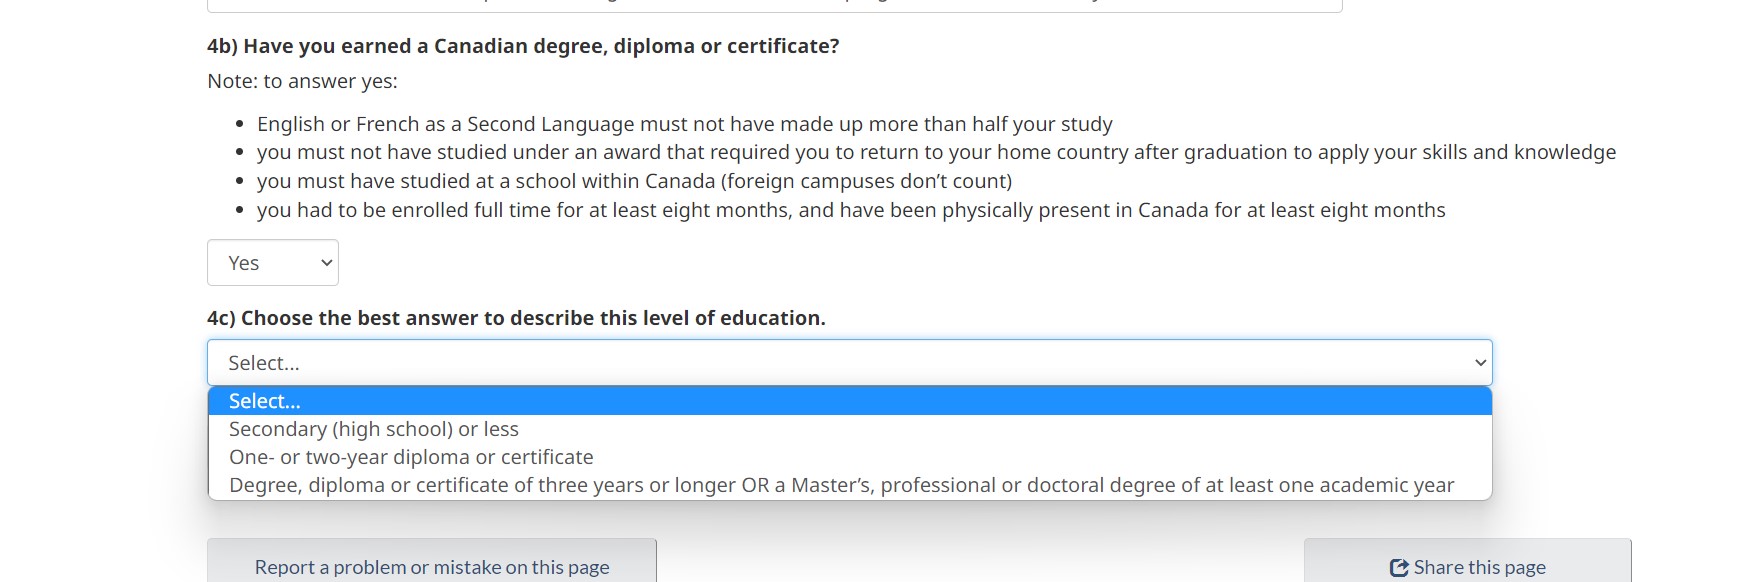Click the foreign campuses don't count bullet
This screenshot has width=1737, height=582.
point(634,181)
